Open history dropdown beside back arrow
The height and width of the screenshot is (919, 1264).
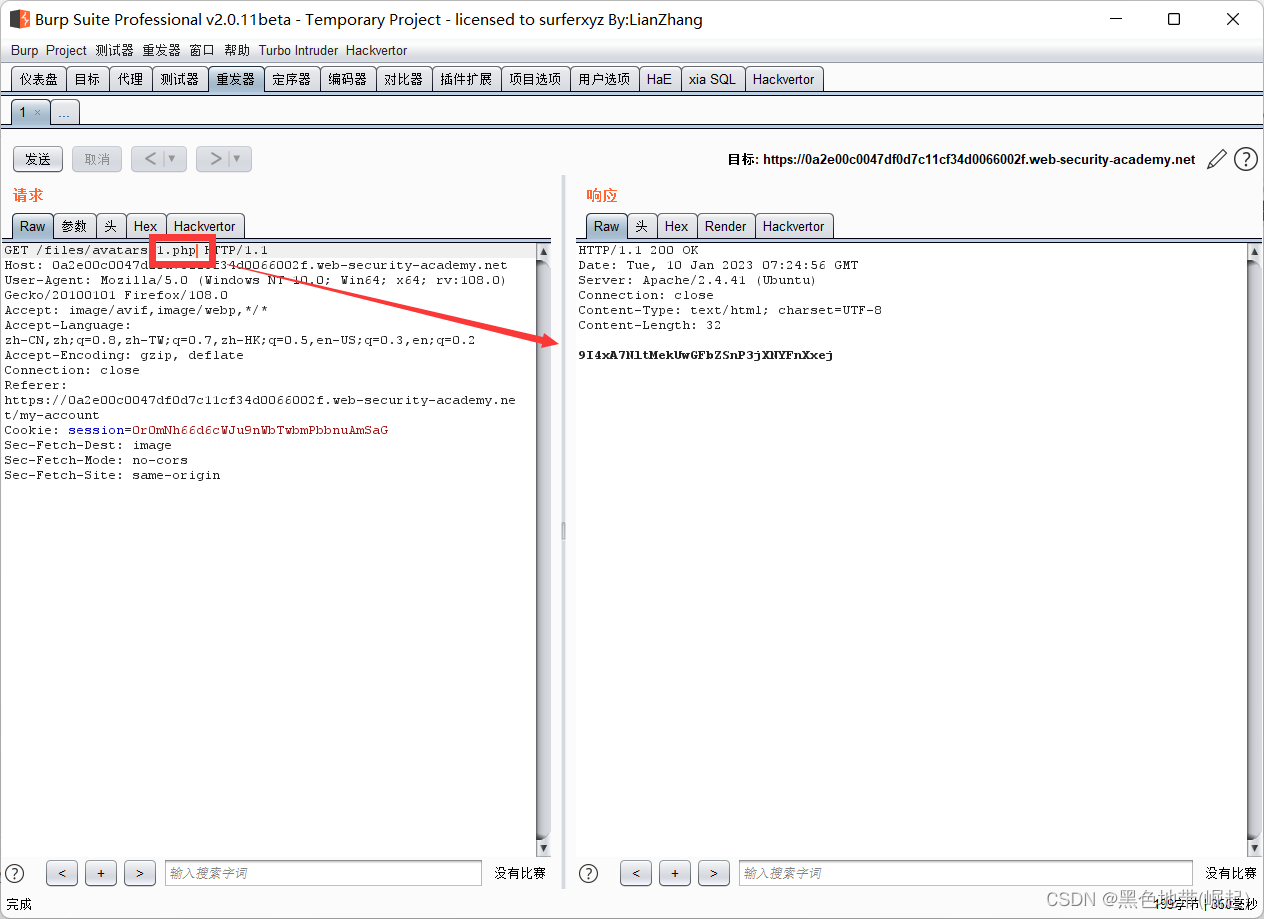[174, 159]
